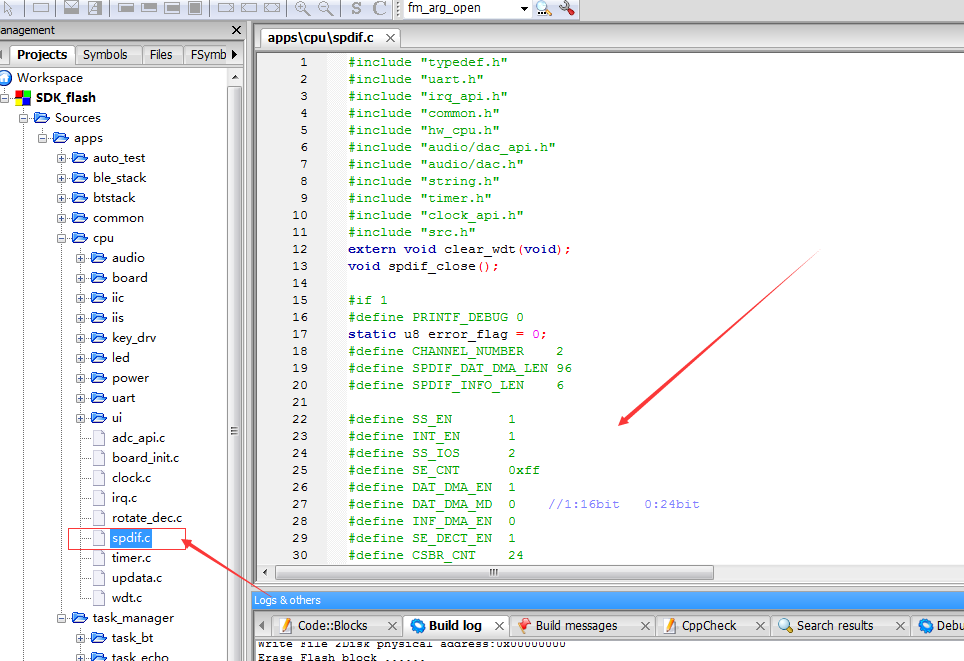Image resolution: width=964 pixels, height=661 pixels.
Task: Select spdif.c in the project tree
Action: pos(131,538)
